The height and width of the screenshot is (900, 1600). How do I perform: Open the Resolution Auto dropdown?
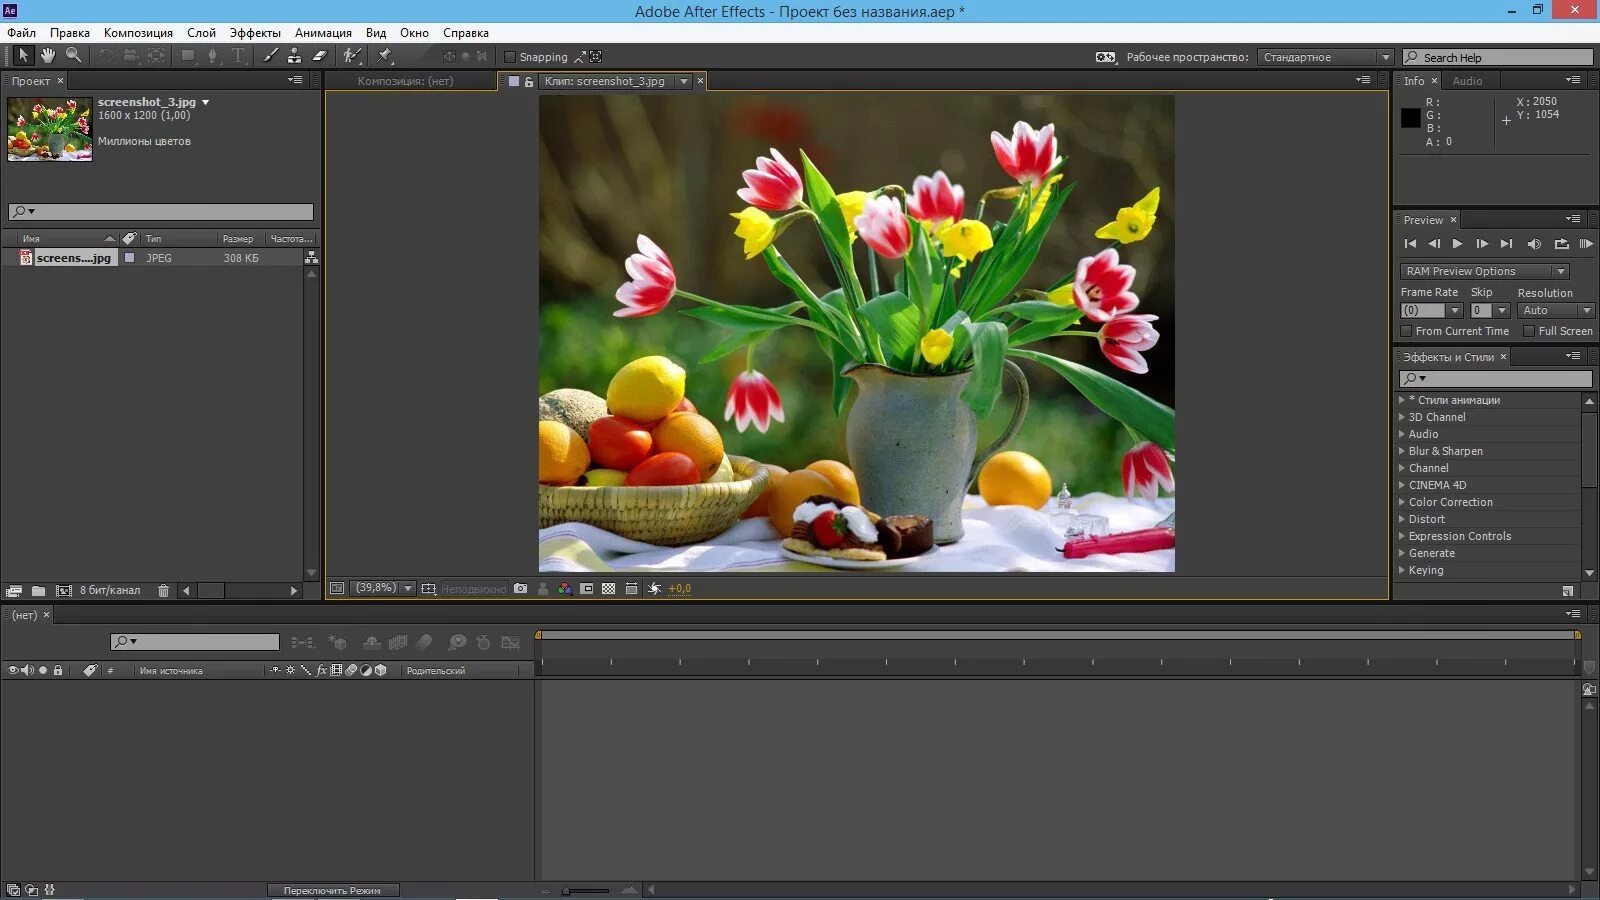1555,311
